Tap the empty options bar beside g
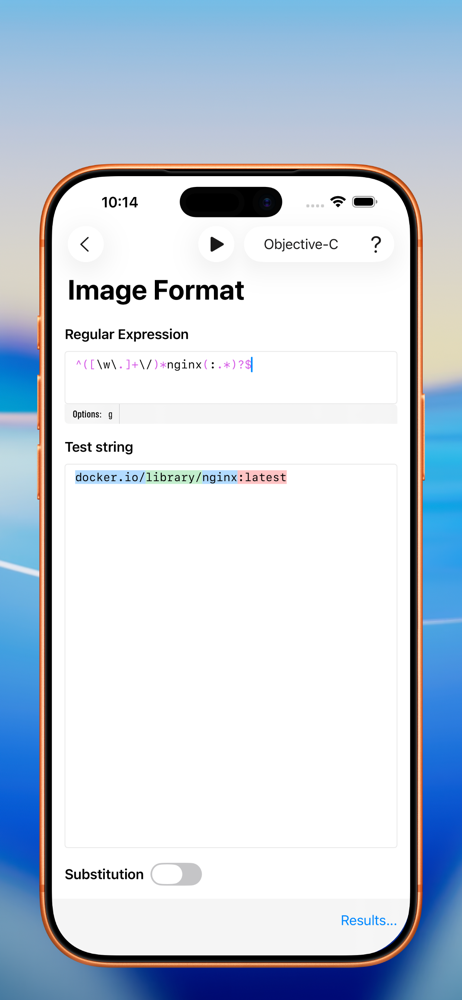462x1000 pixels. click(258, 415)
